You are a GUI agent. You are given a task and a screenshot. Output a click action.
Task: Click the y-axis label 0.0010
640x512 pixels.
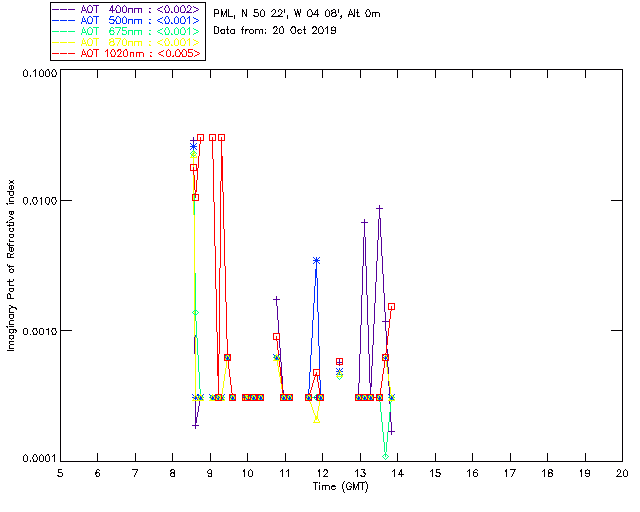coord(39,331)
